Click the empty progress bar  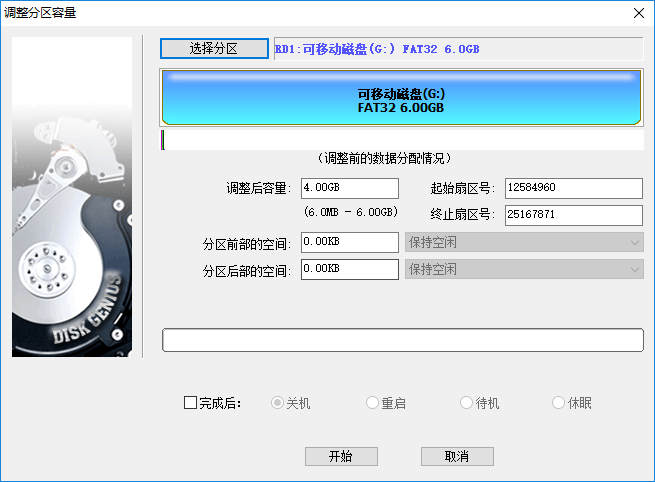click(402, 340)
